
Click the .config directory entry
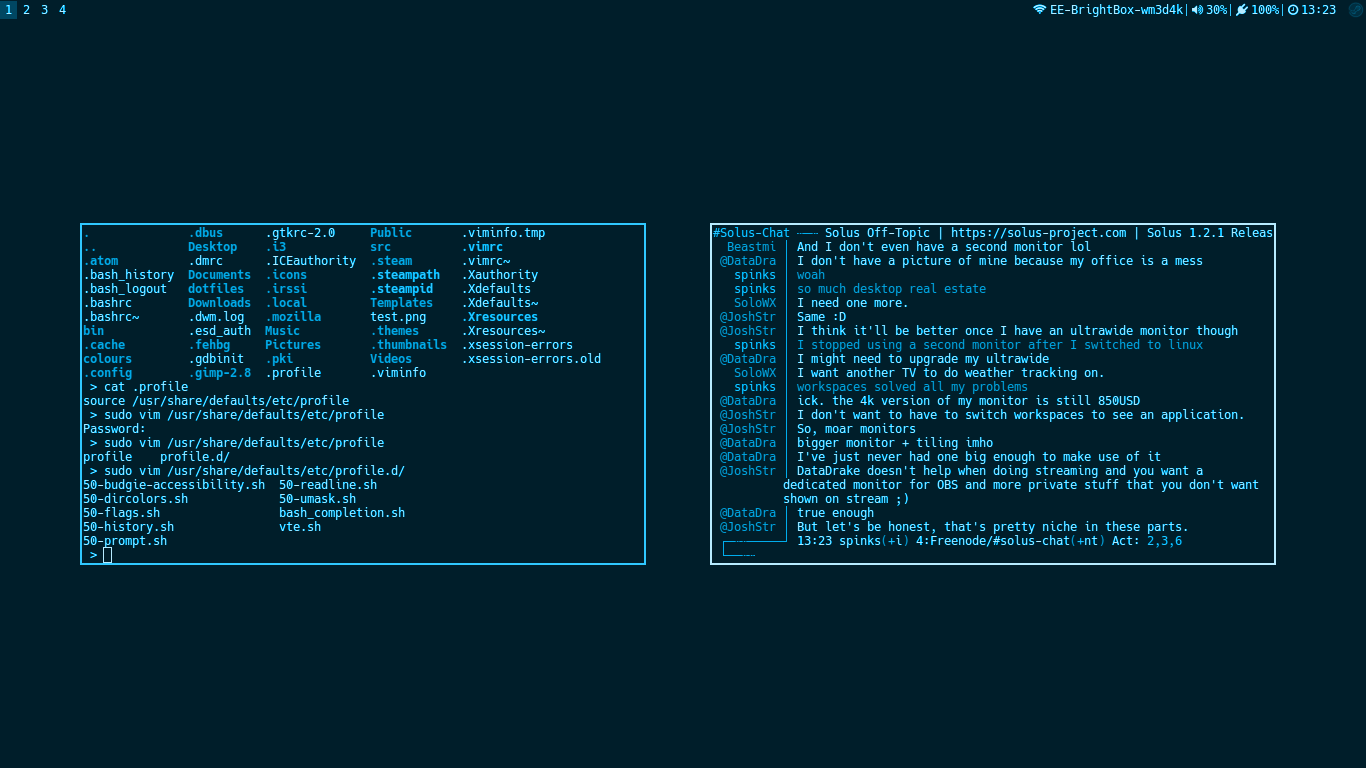[107, 373]
